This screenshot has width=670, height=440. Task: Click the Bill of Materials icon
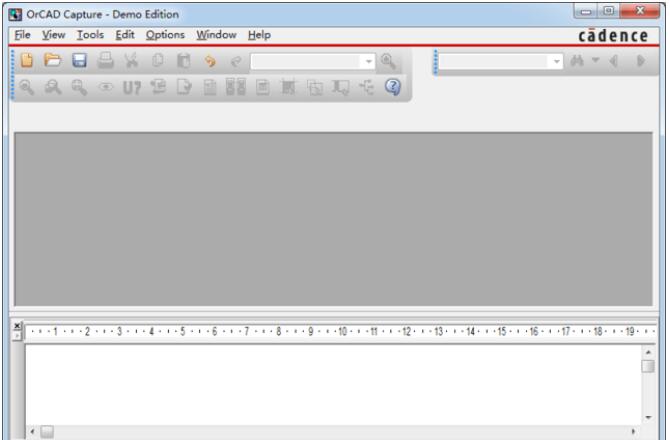coord(262,87)
